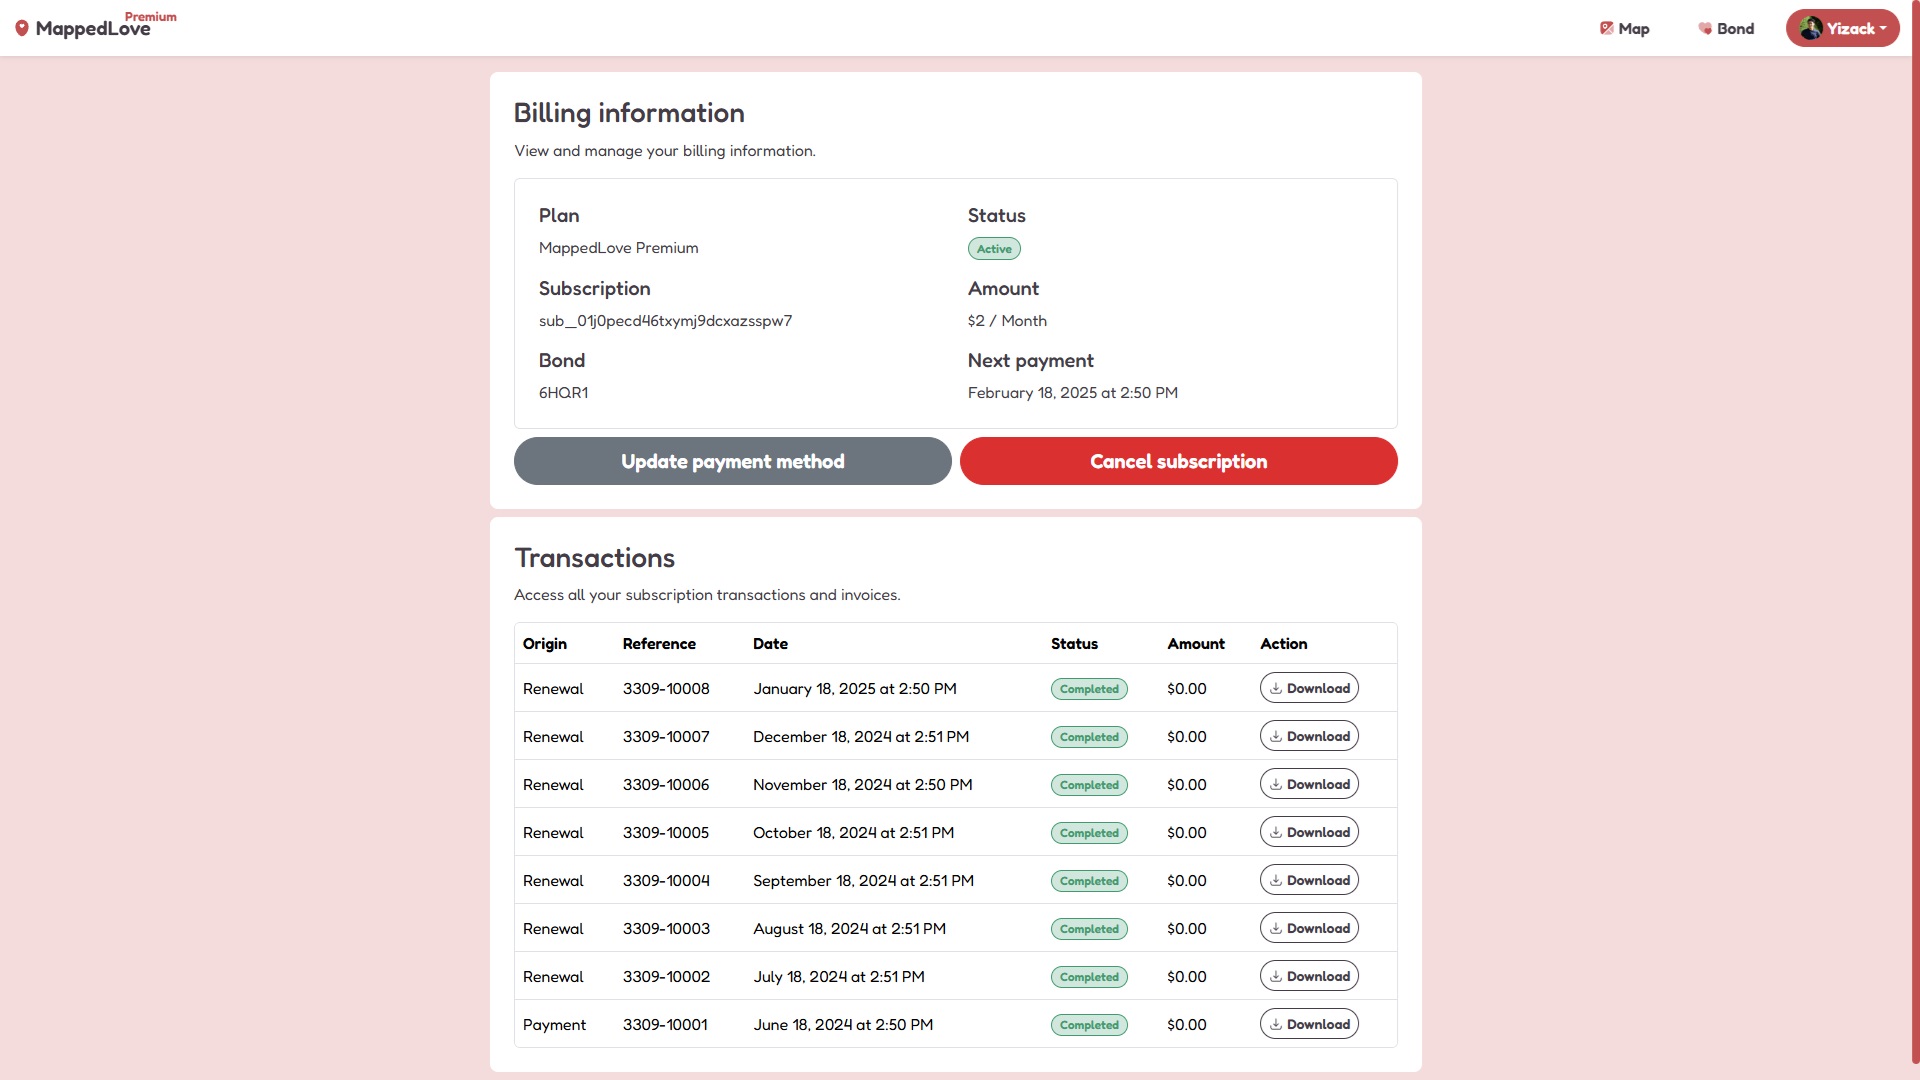This screenshot has width=1920, height=1080.
Task: Click the Reference column header
Action: tap(659, 644)
